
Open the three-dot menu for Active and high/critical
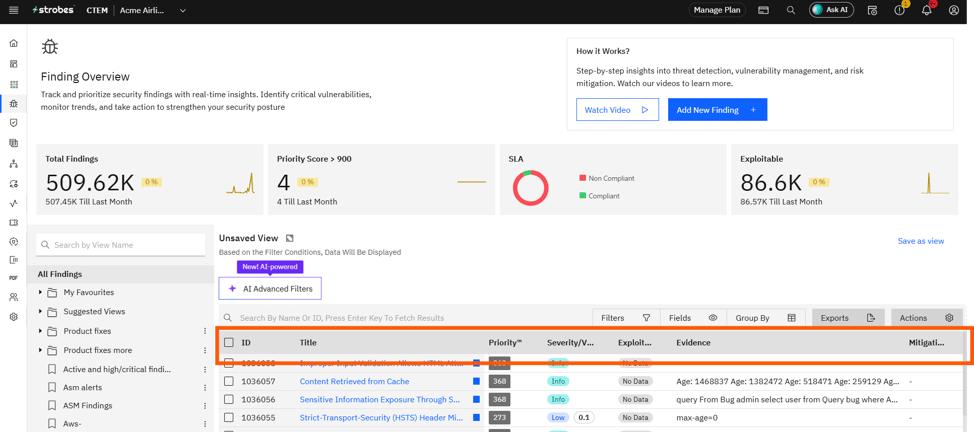[x=205, y=369]
